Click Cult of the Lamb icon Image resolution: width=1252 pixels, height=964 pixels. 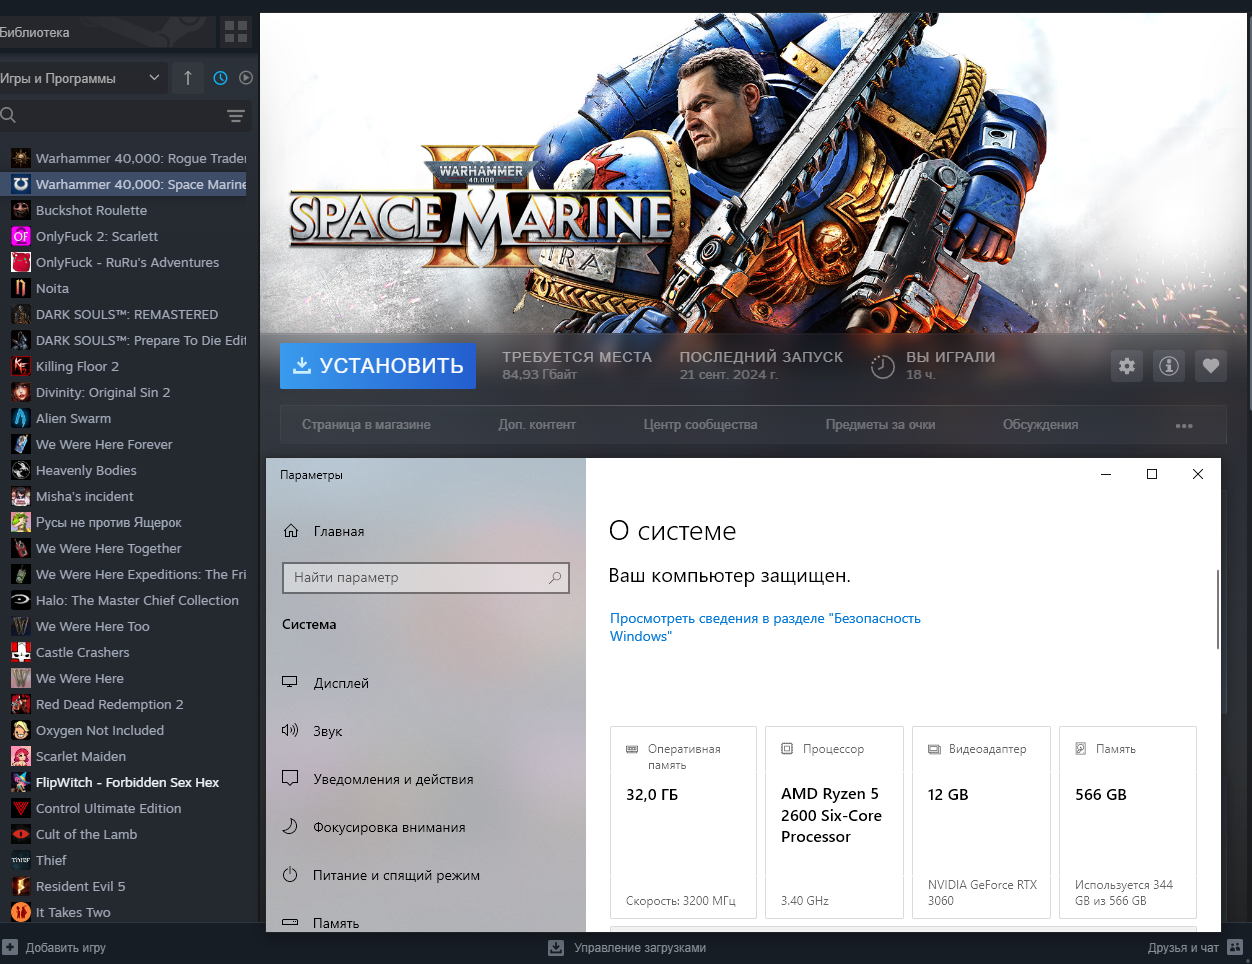pyautogui.click(x=21, y=834)
